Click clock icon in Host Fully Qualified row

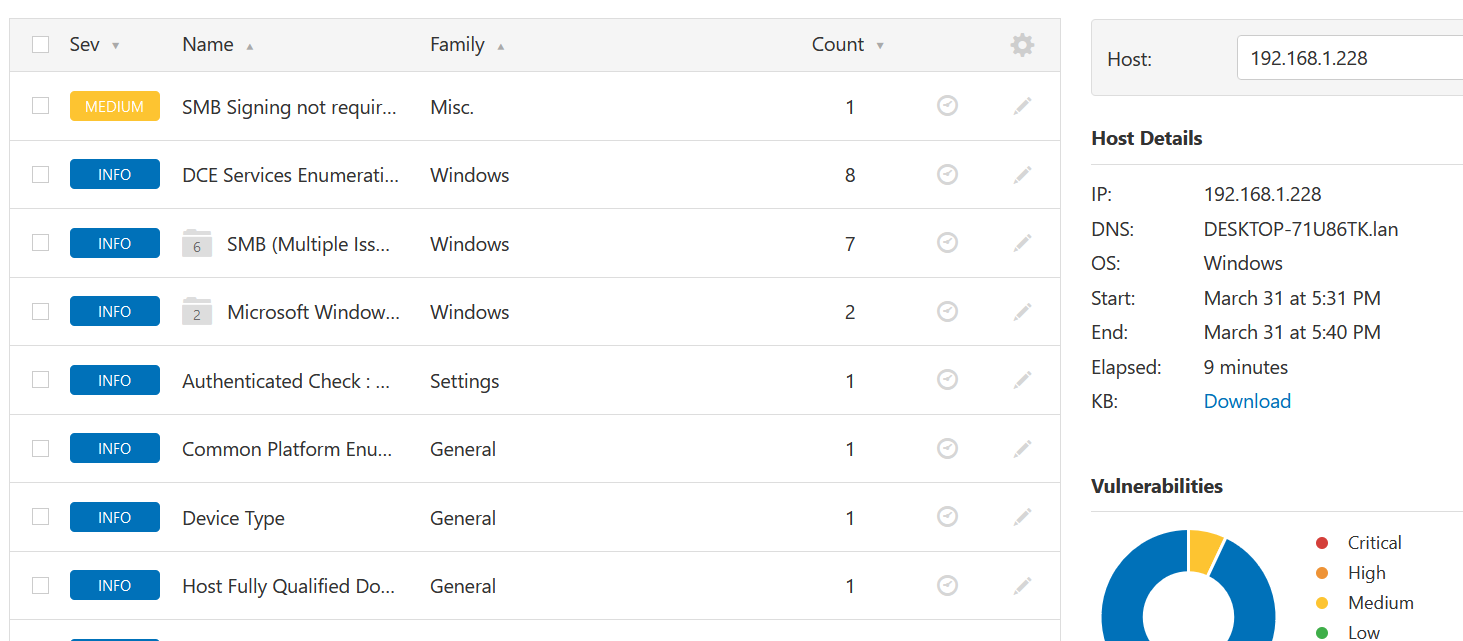[x=948, y=586]
